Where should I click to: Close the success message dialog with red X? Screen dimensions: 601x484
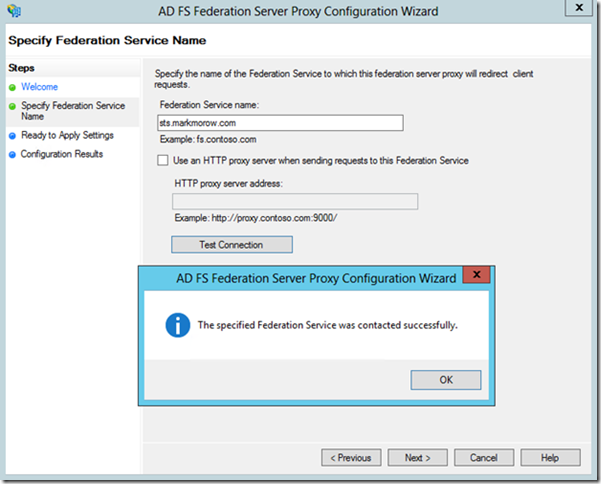click(476, 274)
